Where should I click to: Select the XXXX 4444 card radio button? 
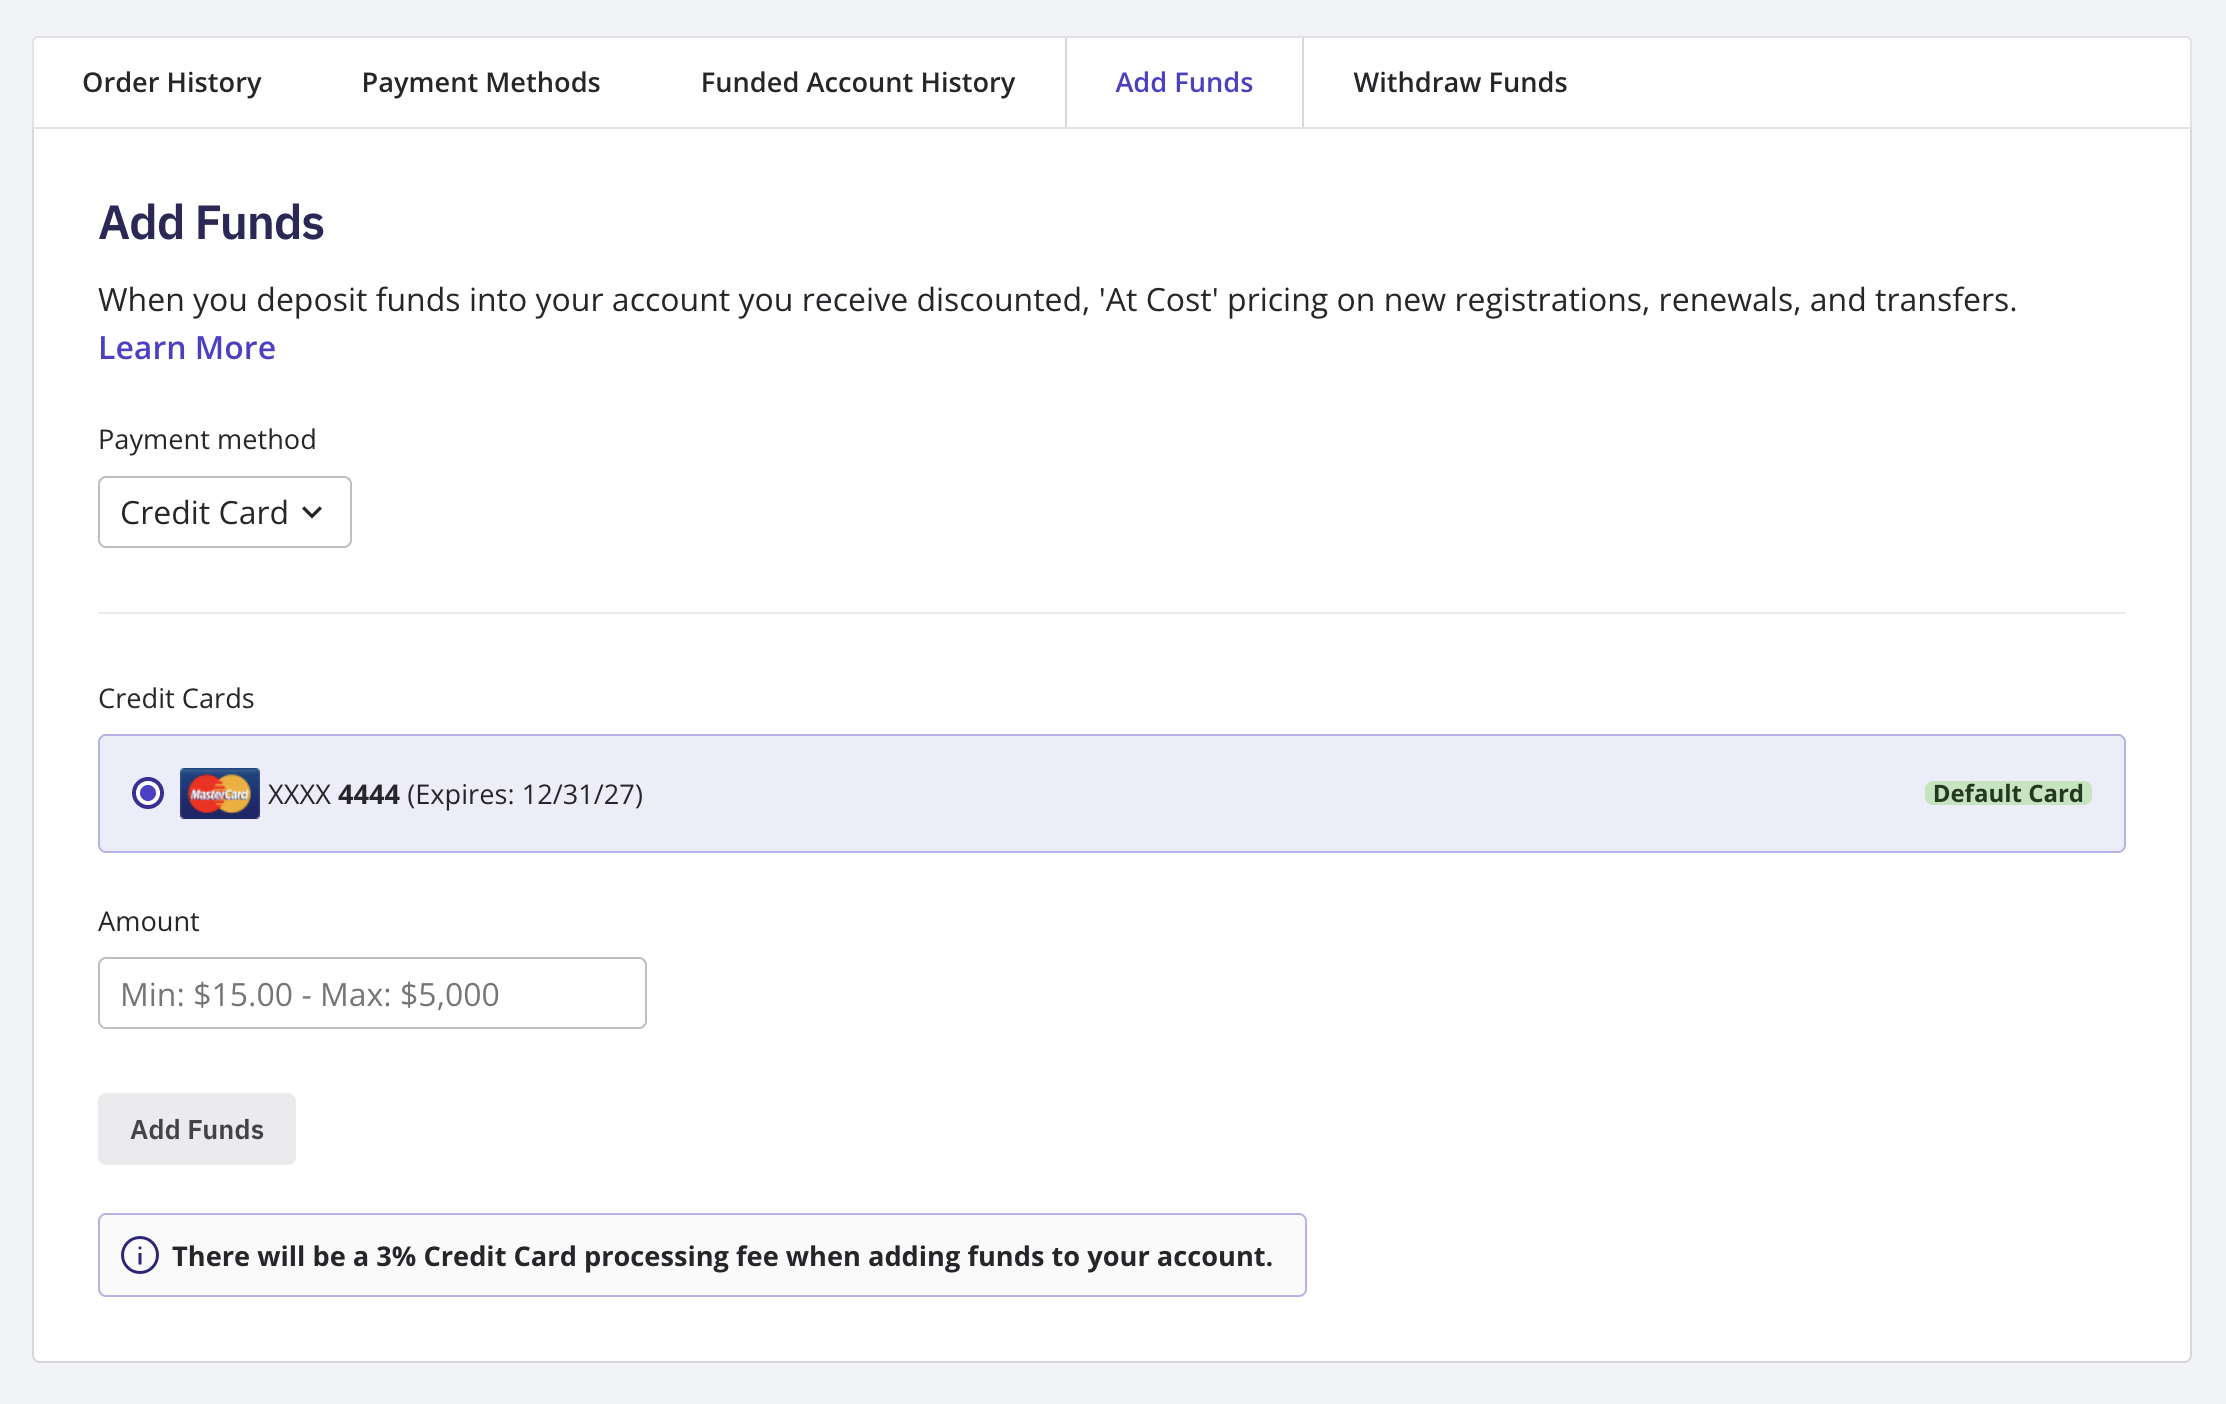(x=148, y=793)
